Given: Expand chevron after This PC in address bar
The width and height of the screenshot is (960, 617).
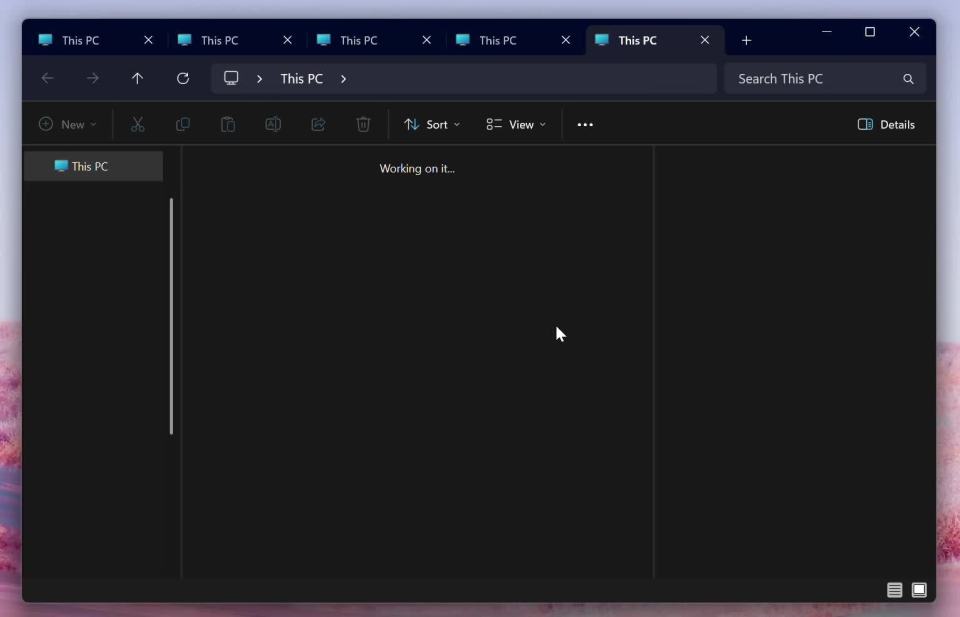Looking at the screenshot, I should [343, 79].
